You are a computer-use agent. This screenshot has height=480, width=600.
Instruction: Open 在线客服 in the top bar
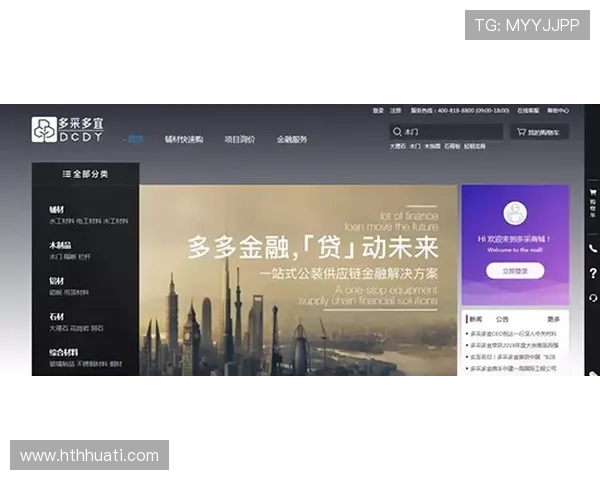[x=528, y=111]
